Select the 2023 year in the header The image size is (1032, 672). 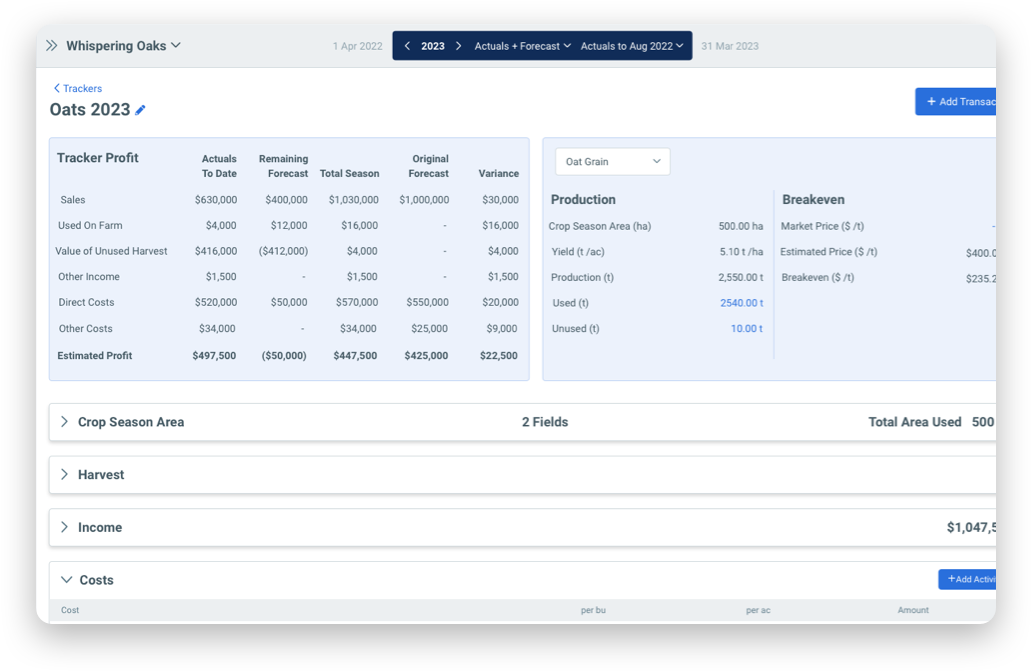433,45
